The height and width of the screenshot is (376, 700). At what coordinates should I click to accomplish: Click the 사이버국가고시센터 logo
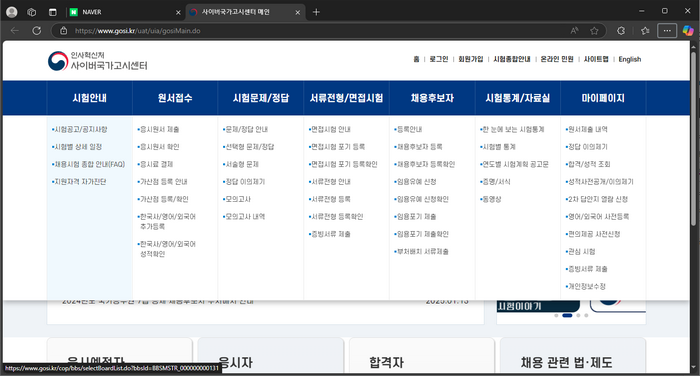pyautogui.click(x=98, y=61)
